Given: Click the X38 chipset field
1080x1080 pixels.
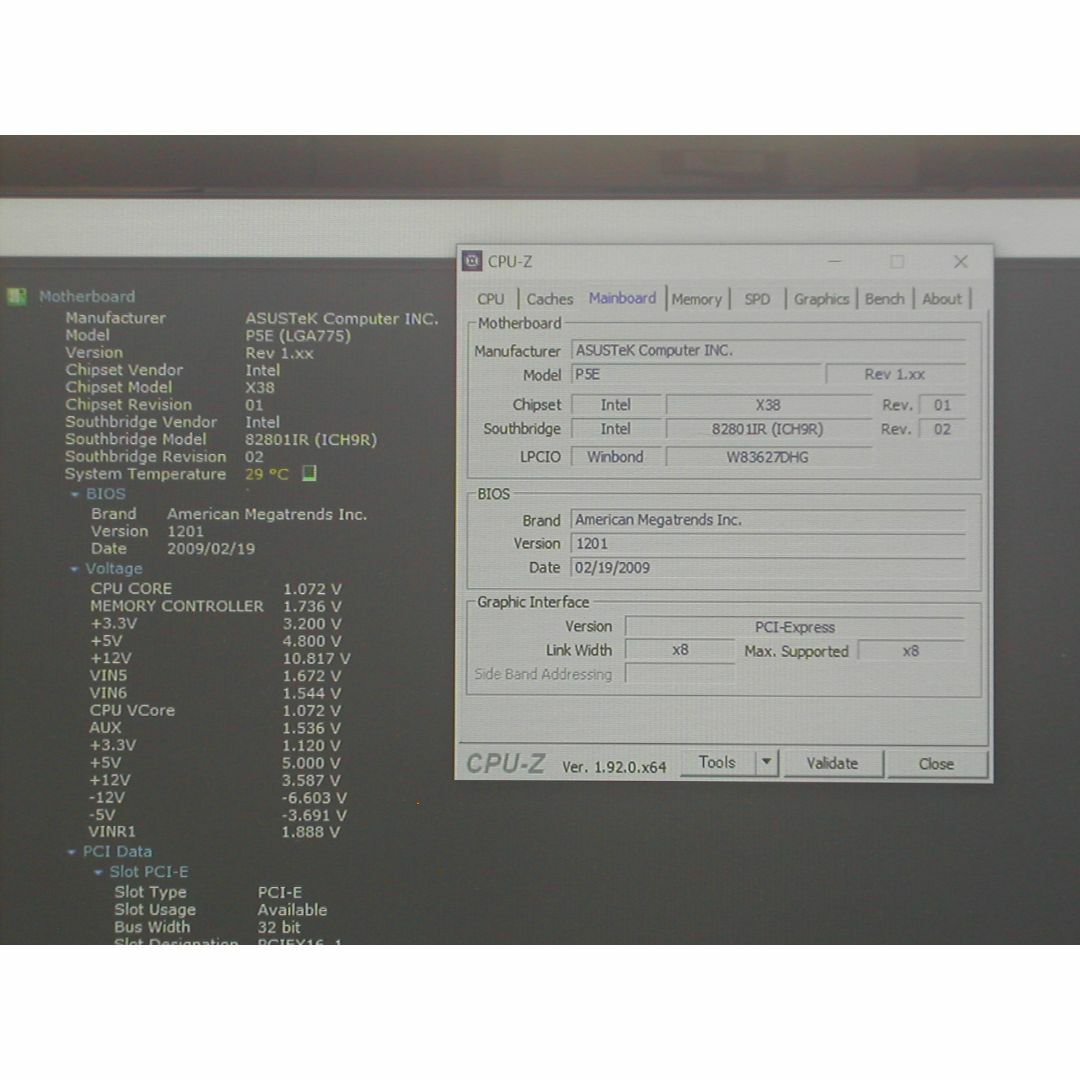Looking at the screenshot, I should click(x=768, y=405).
